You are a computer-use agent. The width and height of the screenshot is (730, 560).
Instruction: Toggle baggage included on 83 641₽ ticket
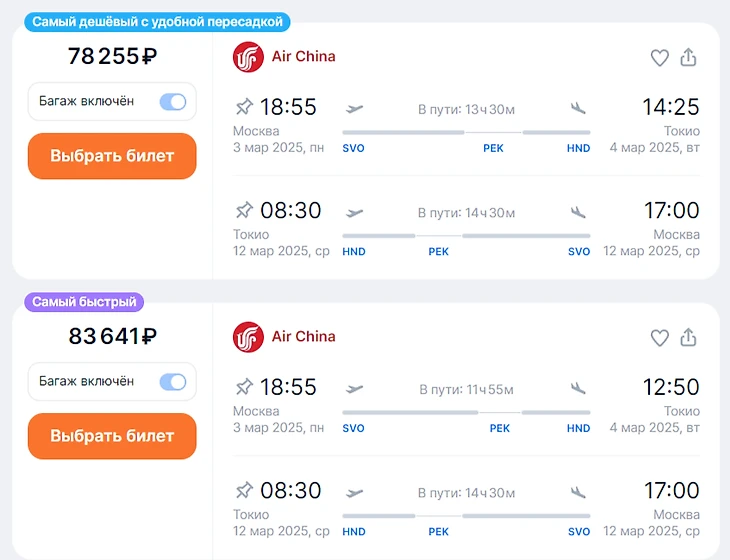pos(172,381)
